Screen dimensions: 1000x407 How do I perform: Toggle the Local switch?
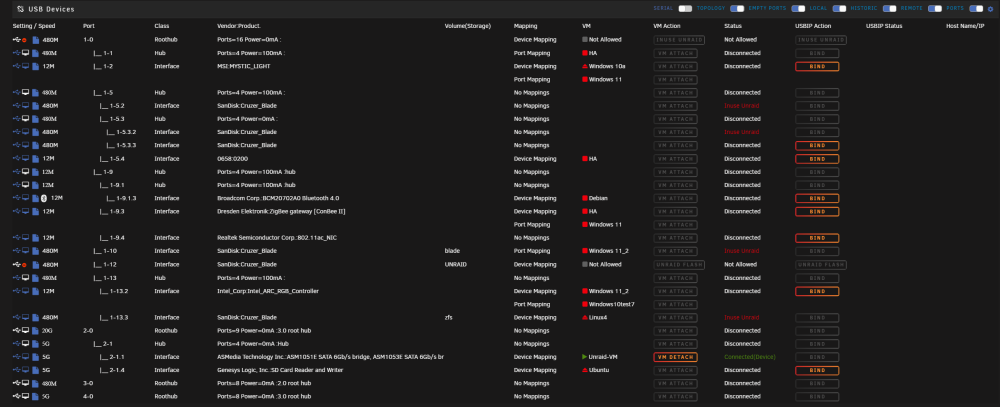pyautogui.click(x=839, y=9)
